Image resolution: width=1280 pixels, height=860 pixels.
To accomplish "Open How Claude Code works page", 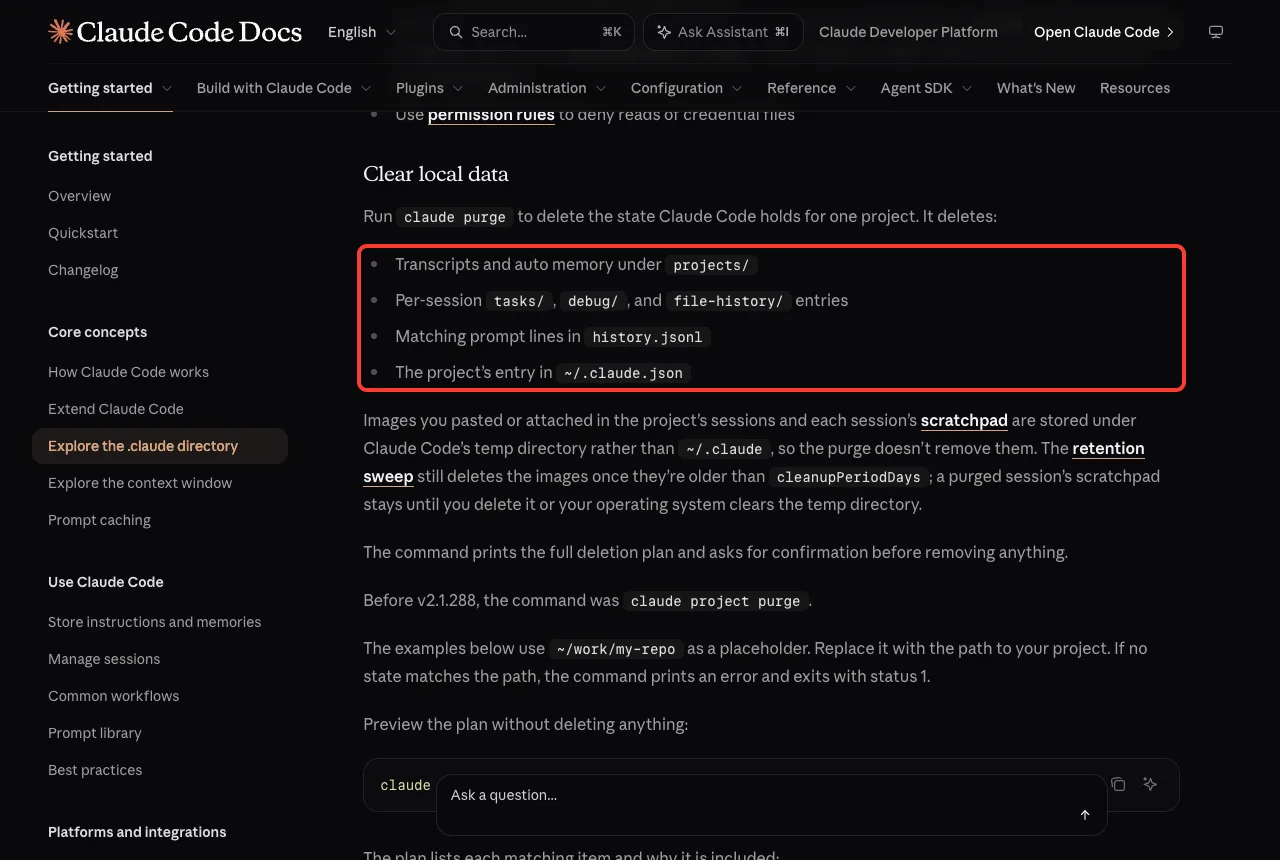I will tap(129, 372).
